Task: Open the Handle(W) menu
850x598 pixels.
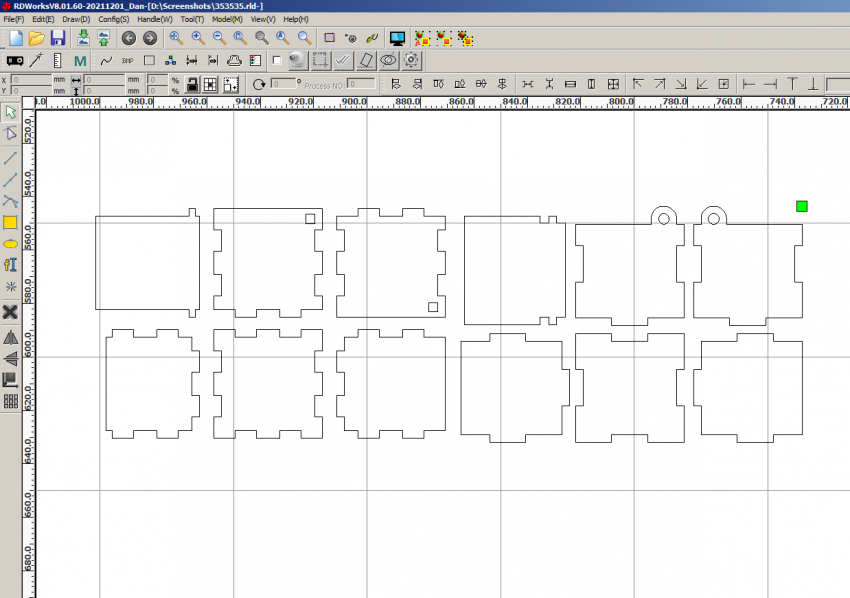Action: click(154, 19)
